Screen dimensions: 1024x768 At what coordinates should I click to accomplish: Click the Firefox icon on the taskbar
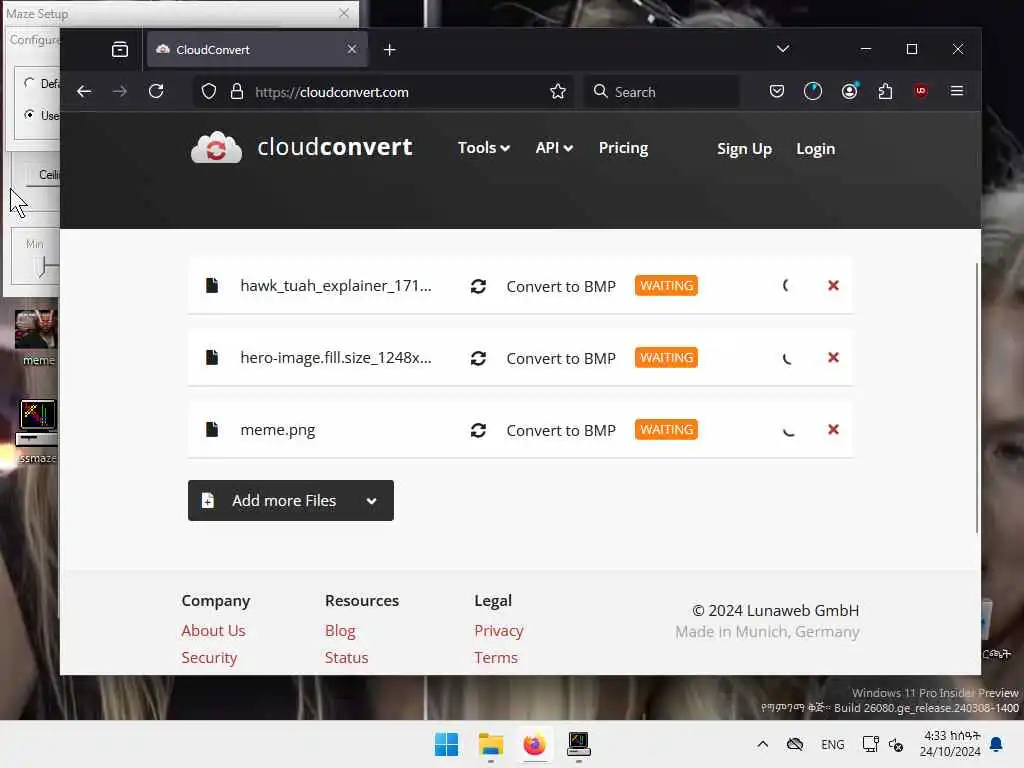(x=534, y=744)
